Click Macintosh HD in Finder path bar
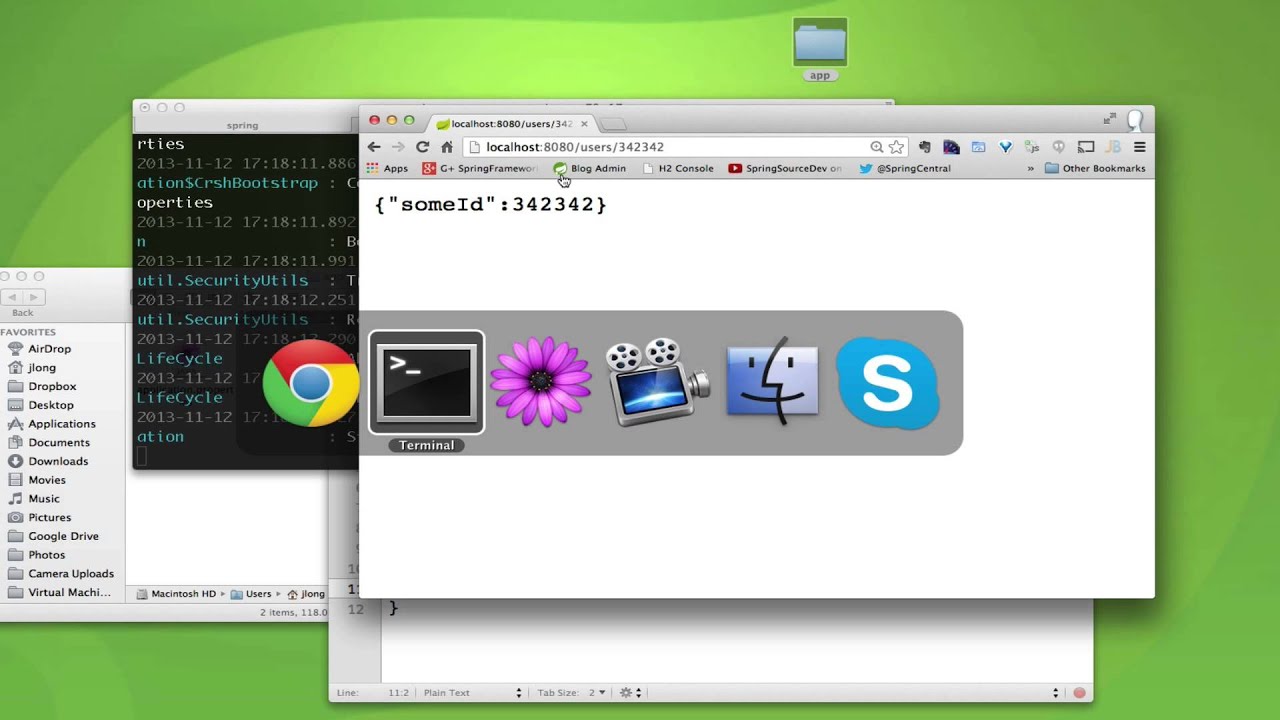 click(x=176, y=594)
